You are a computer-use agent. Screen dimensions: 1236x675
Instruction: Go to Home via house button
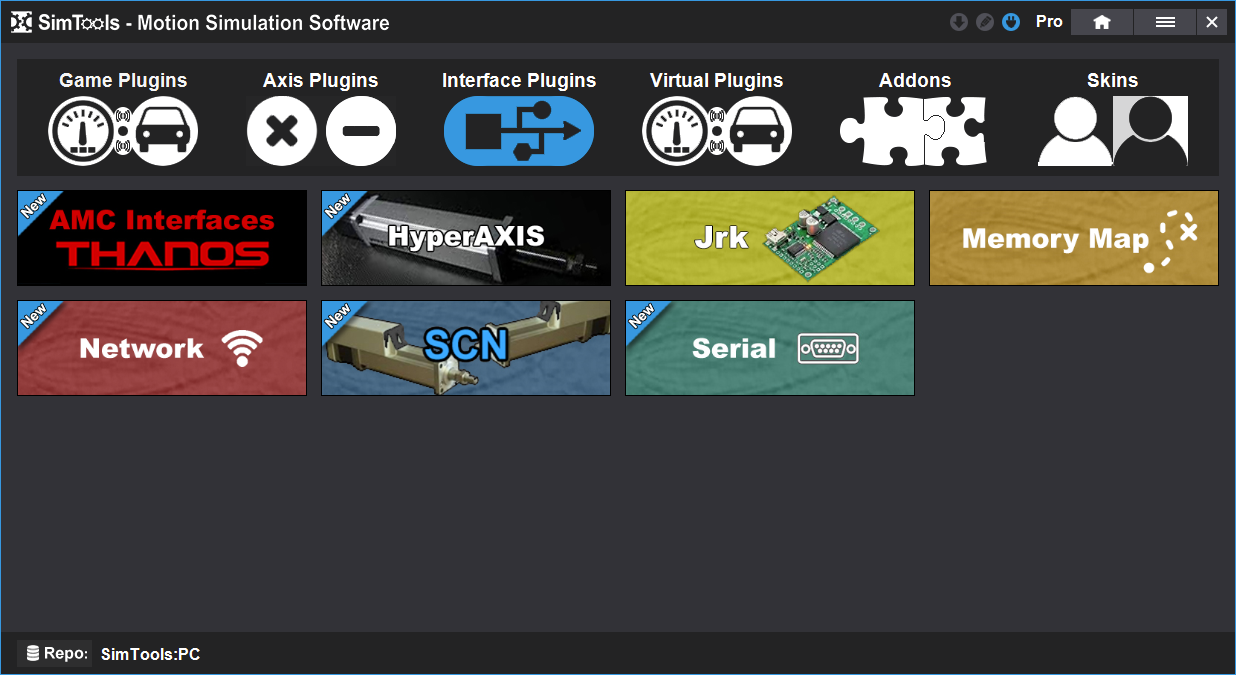pos(1102,22)
